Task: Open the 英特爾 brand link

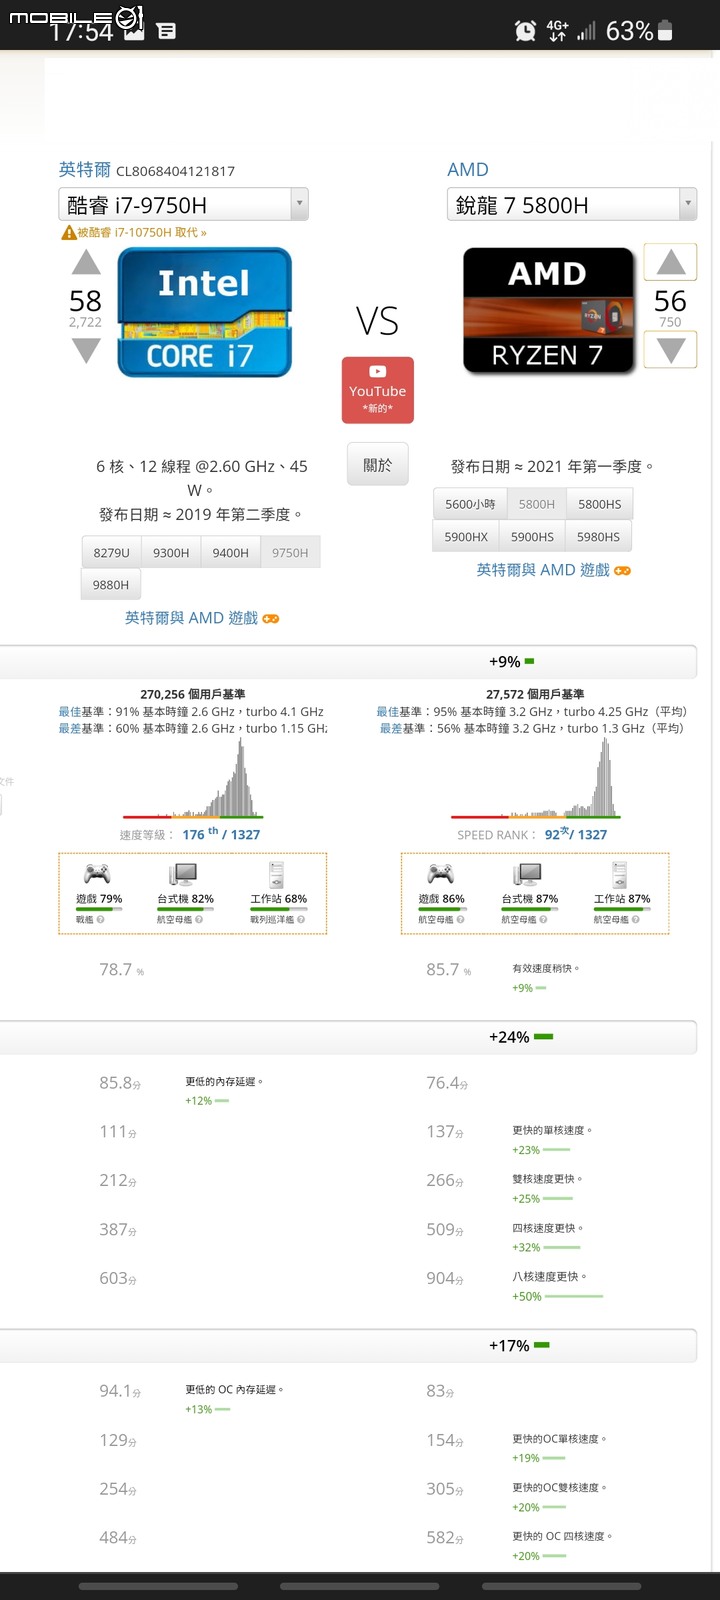Action: 84,170
